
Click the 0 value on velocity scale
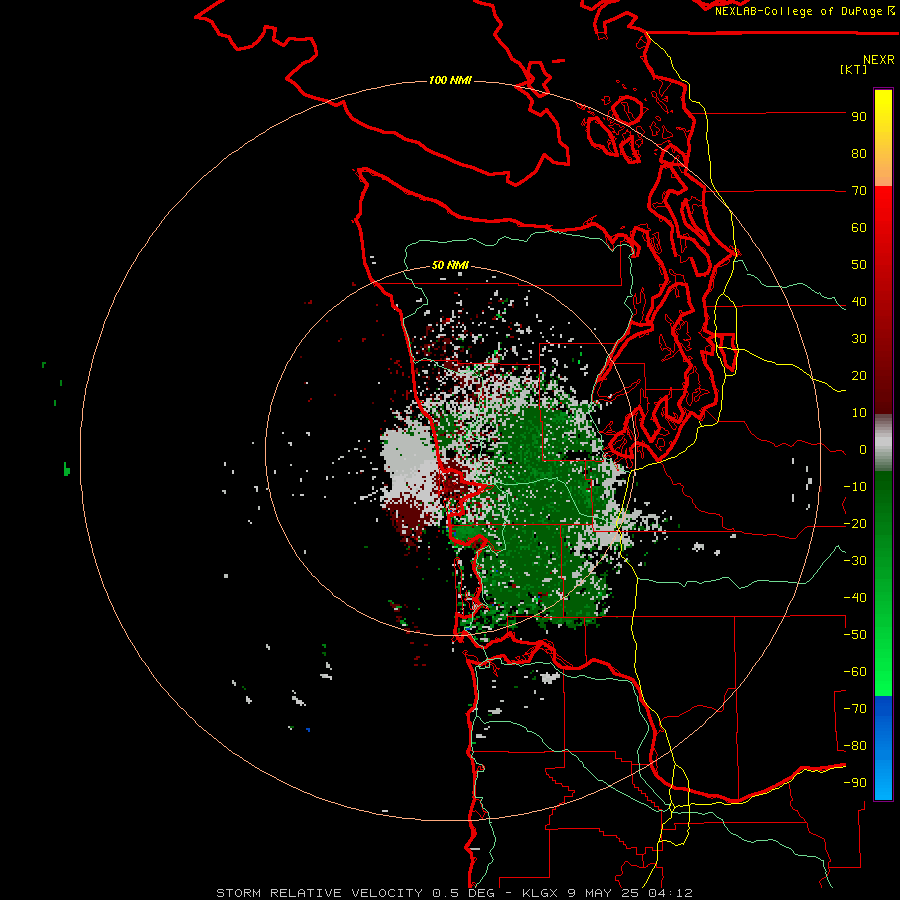point(863,450)
